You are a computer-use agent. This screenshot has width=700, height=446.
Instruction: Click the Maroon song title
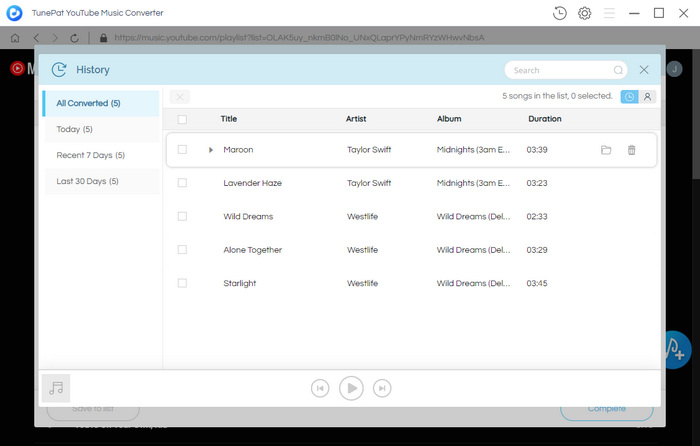[x=238, y=150]
